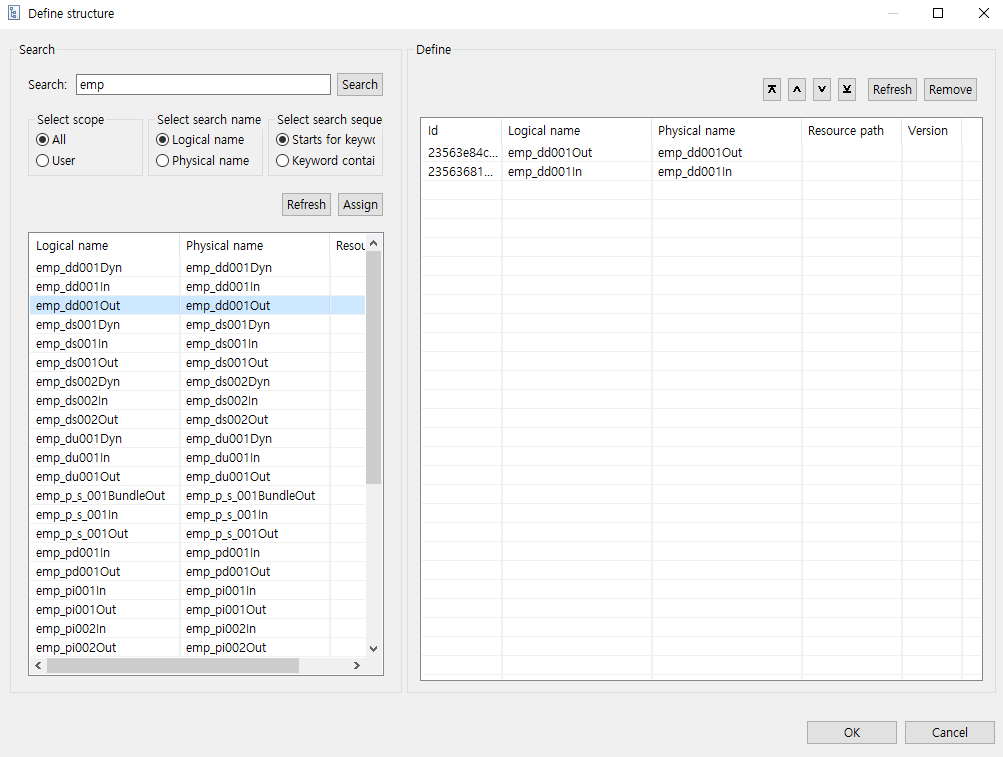Click into the Search text field
The height and width of the screenshot is (757, 1003).
tap(203, 85)
